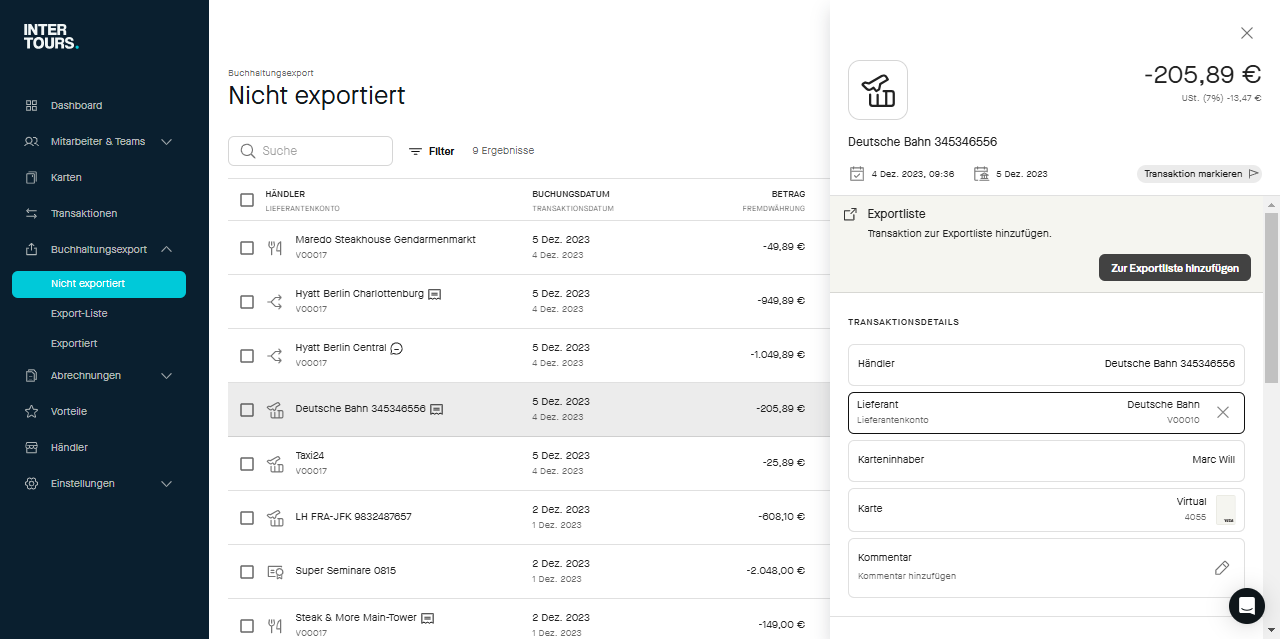Check the Maredo Steakhouse Gendarmenmarkt row checkbox
This screenshot has height=639, width=1280.
[x=247, y=248]
